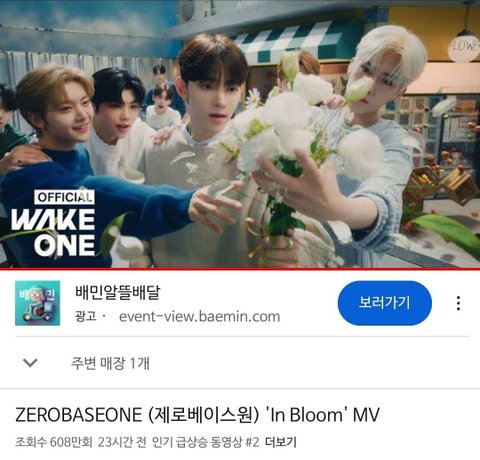Open the event-view.baemin.com link

(x=199, y=316)
